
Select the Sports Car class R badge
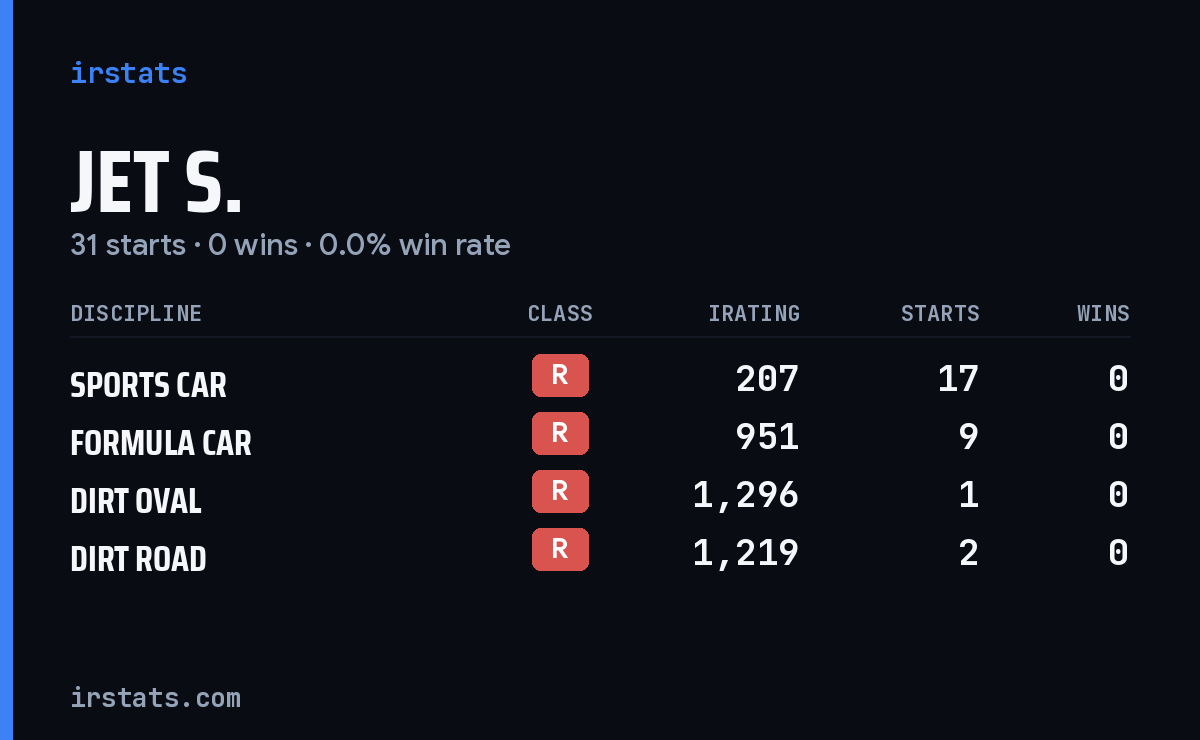(560, 376)
